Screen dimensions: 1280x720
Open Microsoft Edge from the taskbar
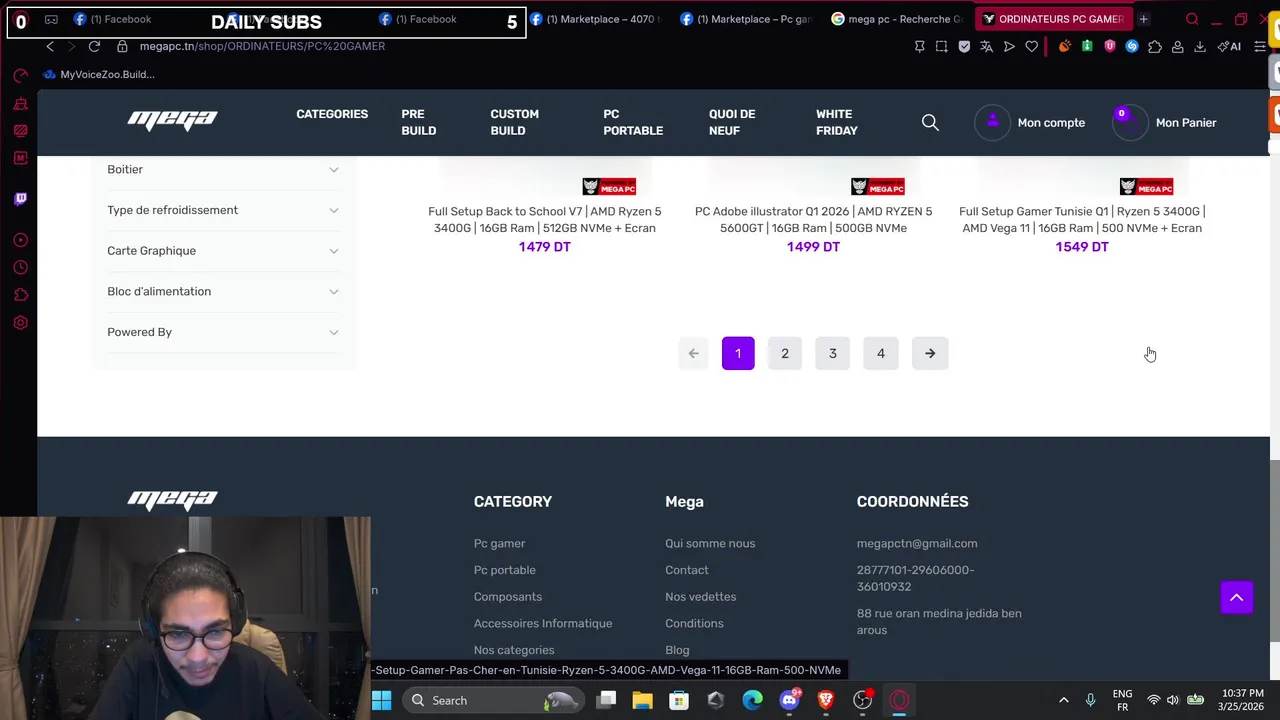click(x=752, y=700)
